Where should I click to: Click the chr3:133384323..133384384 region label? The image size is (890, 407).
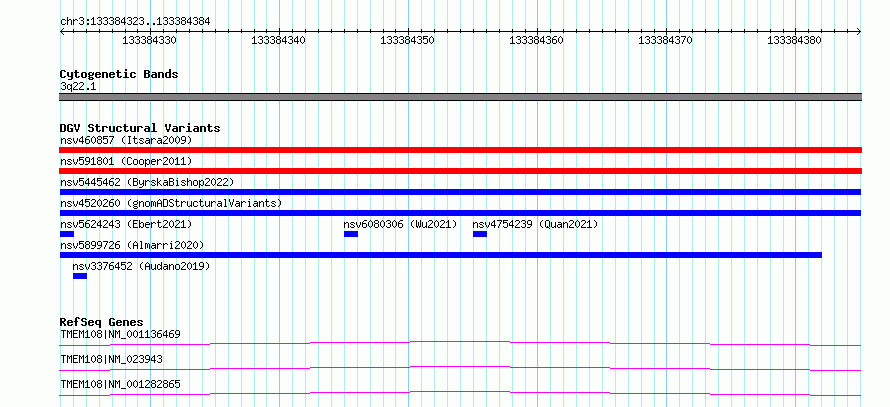pos(135,22)
